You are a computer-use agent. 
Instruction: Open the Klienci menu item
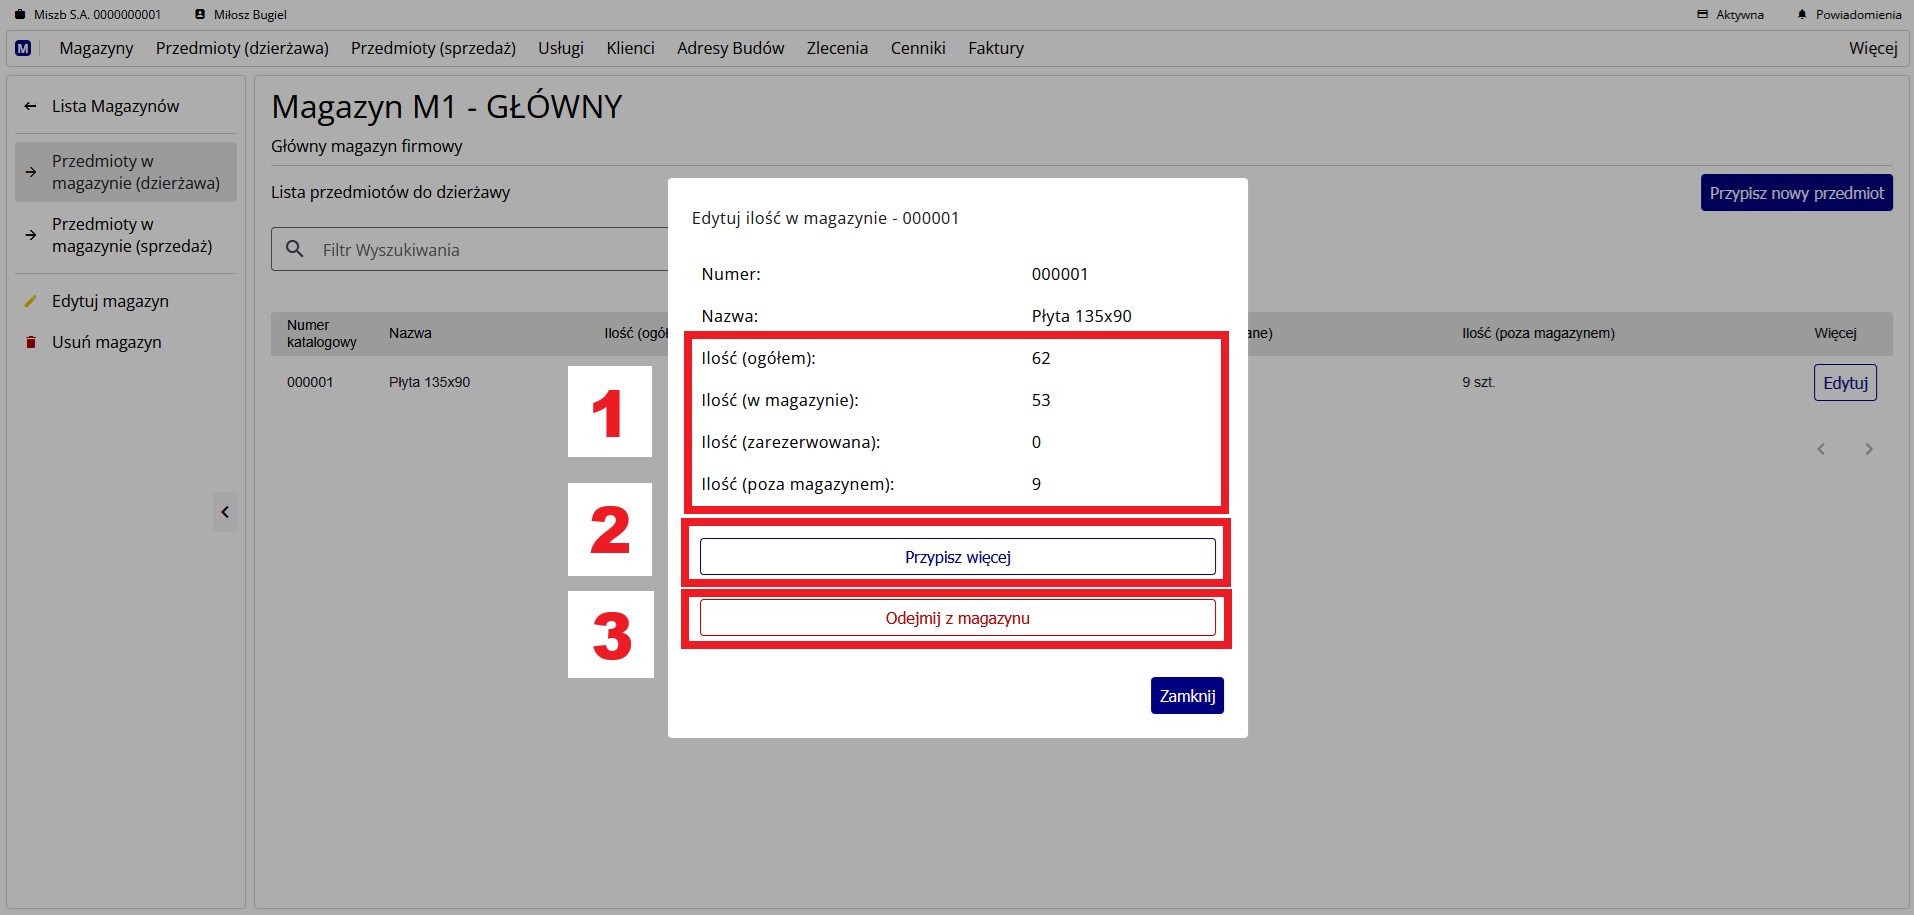pyautogui.click(x=630, y=48)
